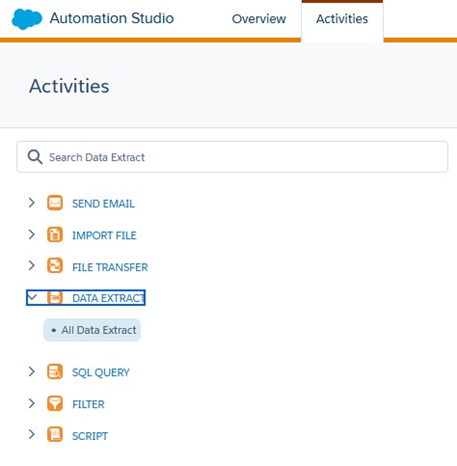Viewport: 457px width, 466px height.
Task: Click the Automation Studio title
Action: 112,18
